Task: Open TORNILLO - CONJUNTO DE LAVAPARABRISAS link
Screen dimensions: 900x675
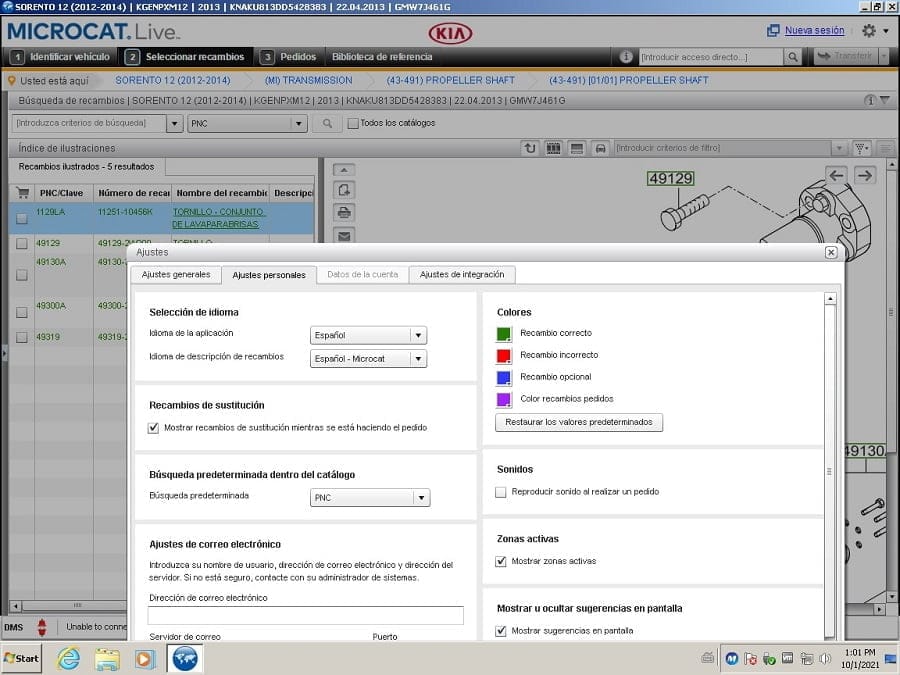Action: coord(217,218)
